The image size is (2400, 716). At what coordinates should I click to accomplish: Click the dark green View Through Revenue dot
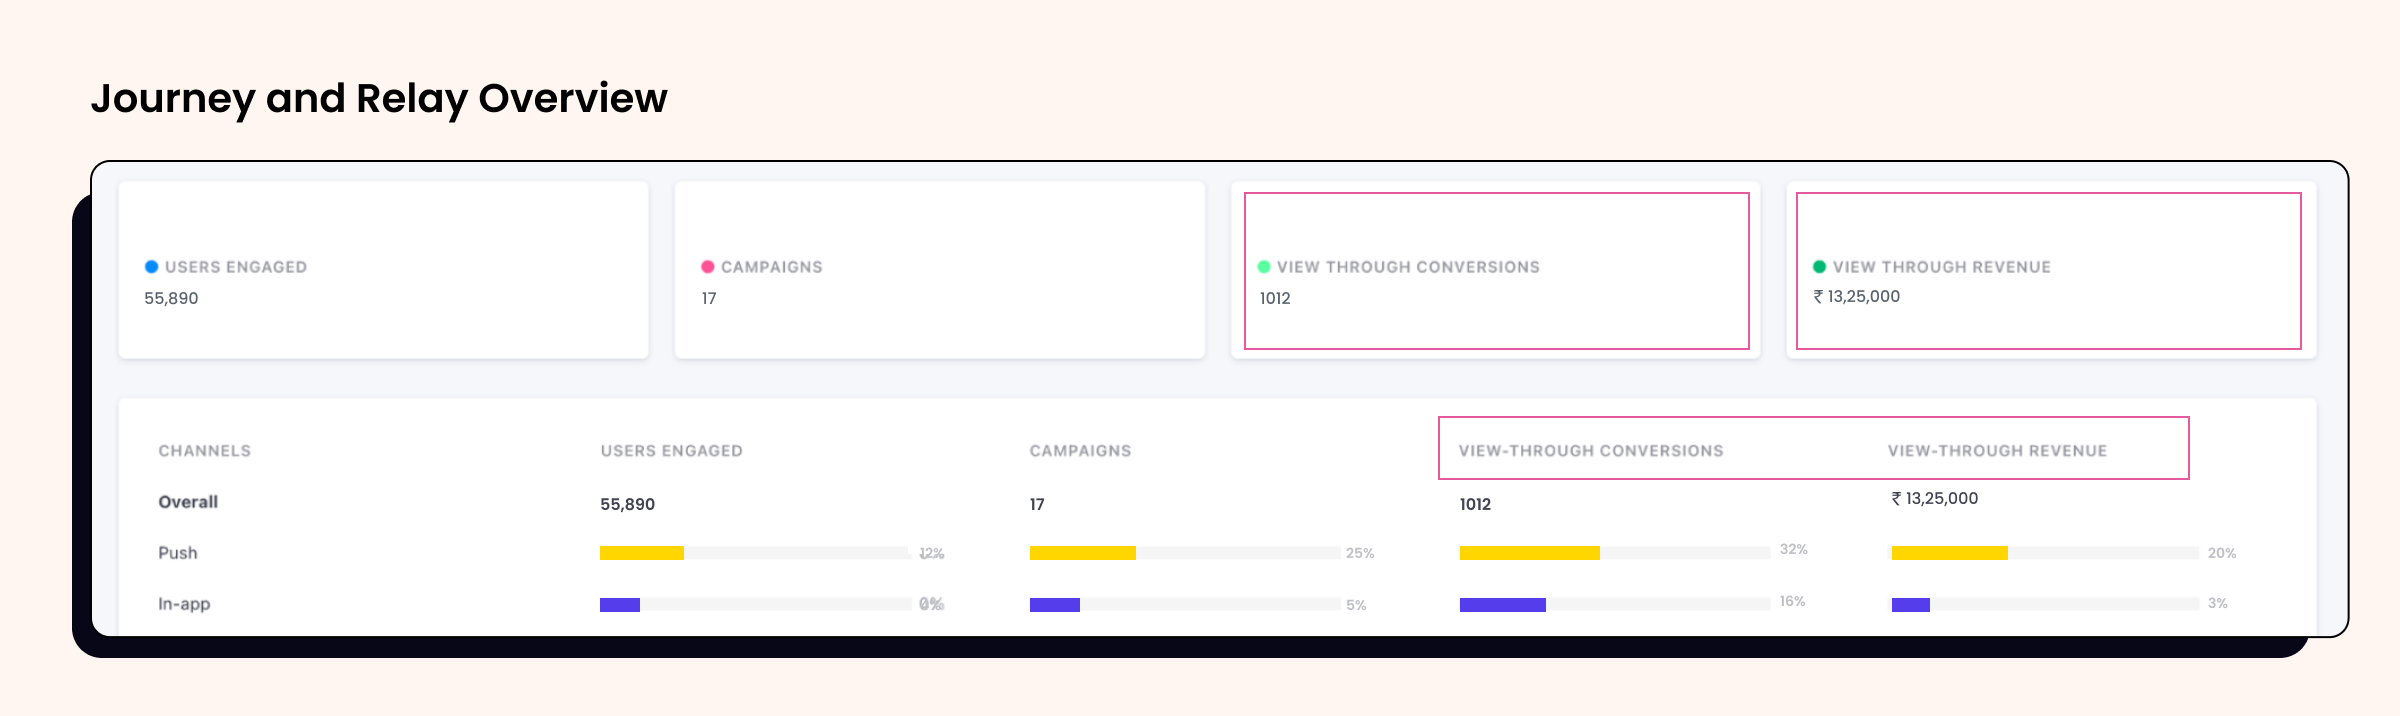coord(1820,267)
